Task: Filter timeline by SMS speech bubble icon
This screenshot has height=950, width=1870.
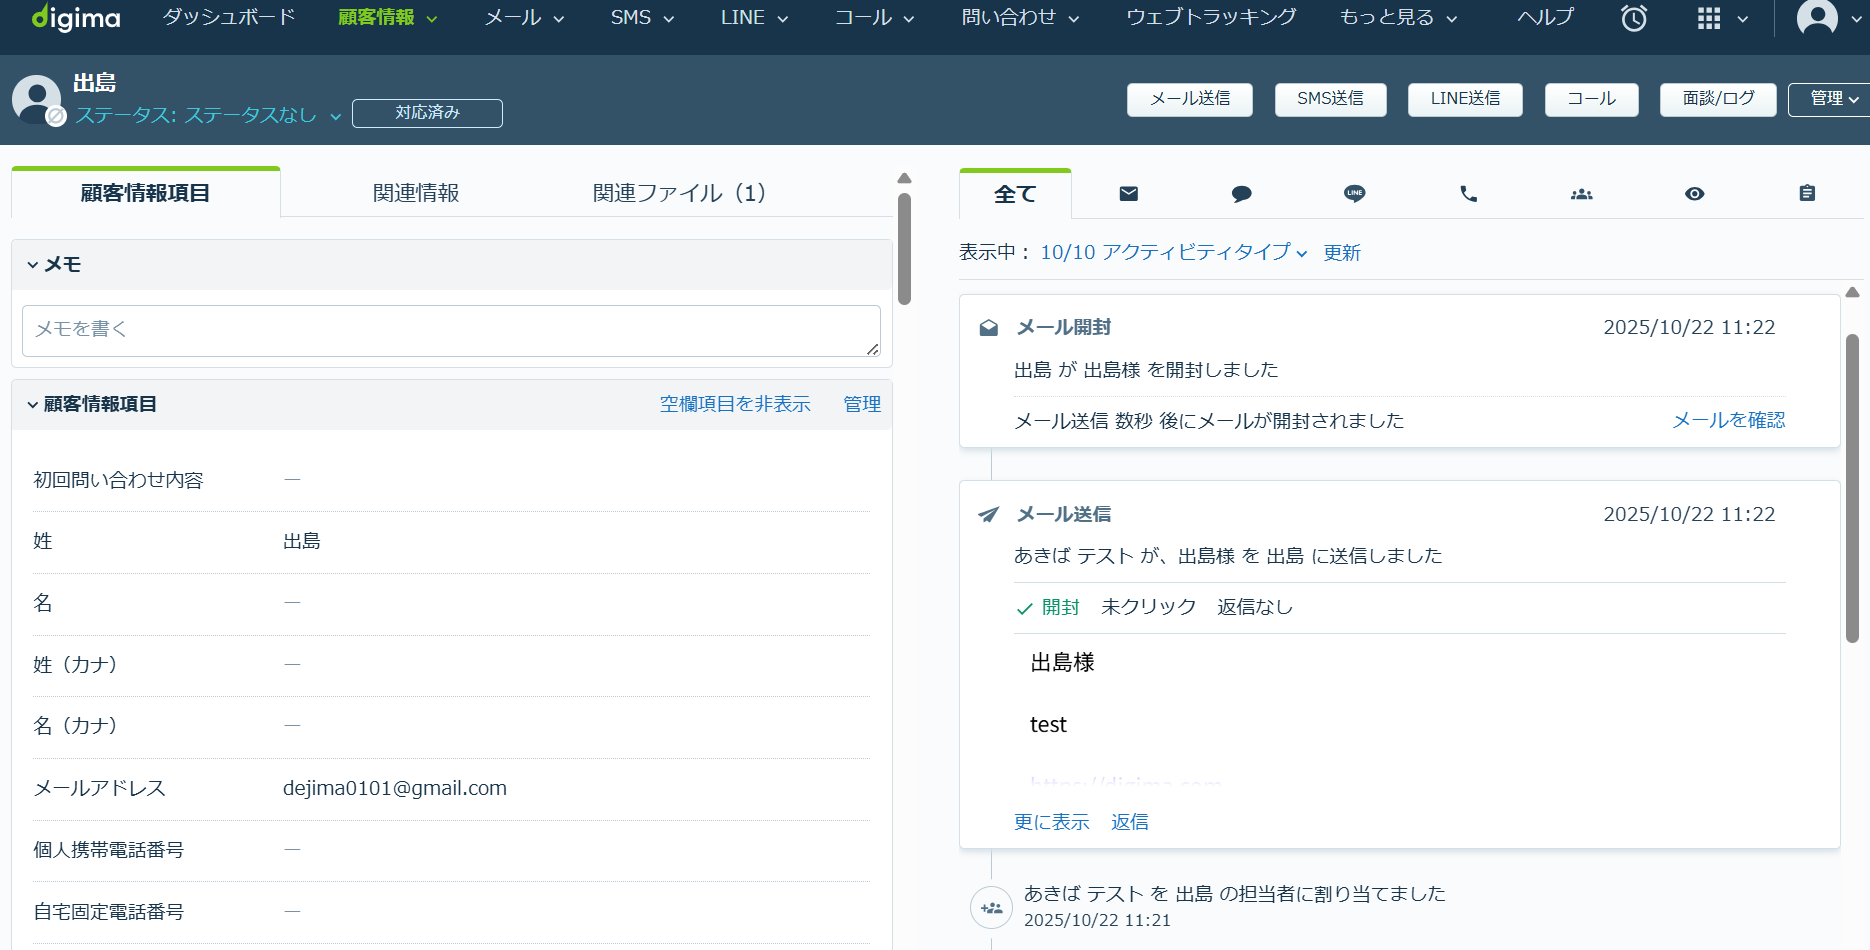Action: tap(1241, 194)
